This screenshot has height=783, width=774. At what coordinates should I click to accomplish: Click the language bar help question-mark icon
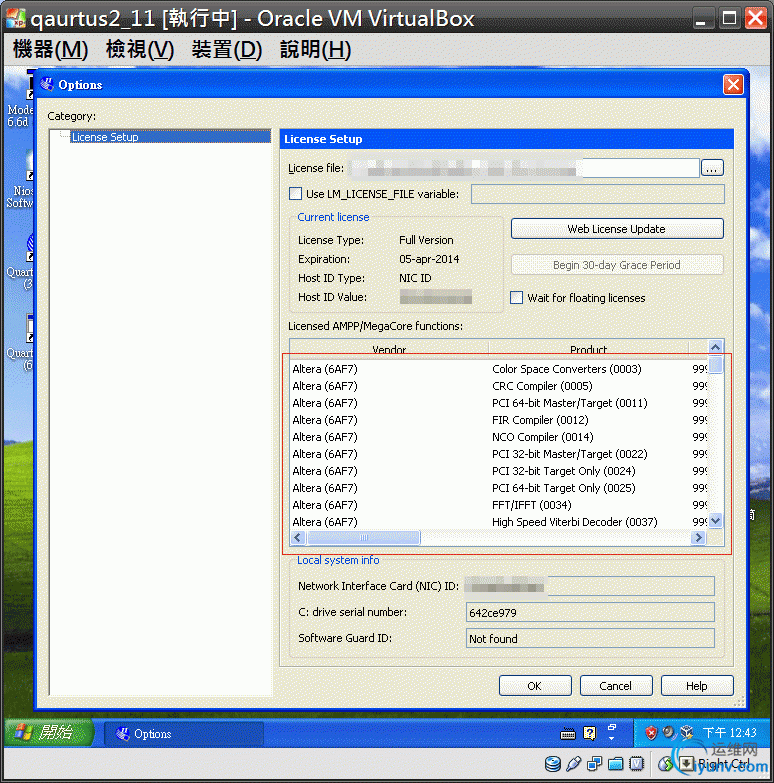(590, 733)
